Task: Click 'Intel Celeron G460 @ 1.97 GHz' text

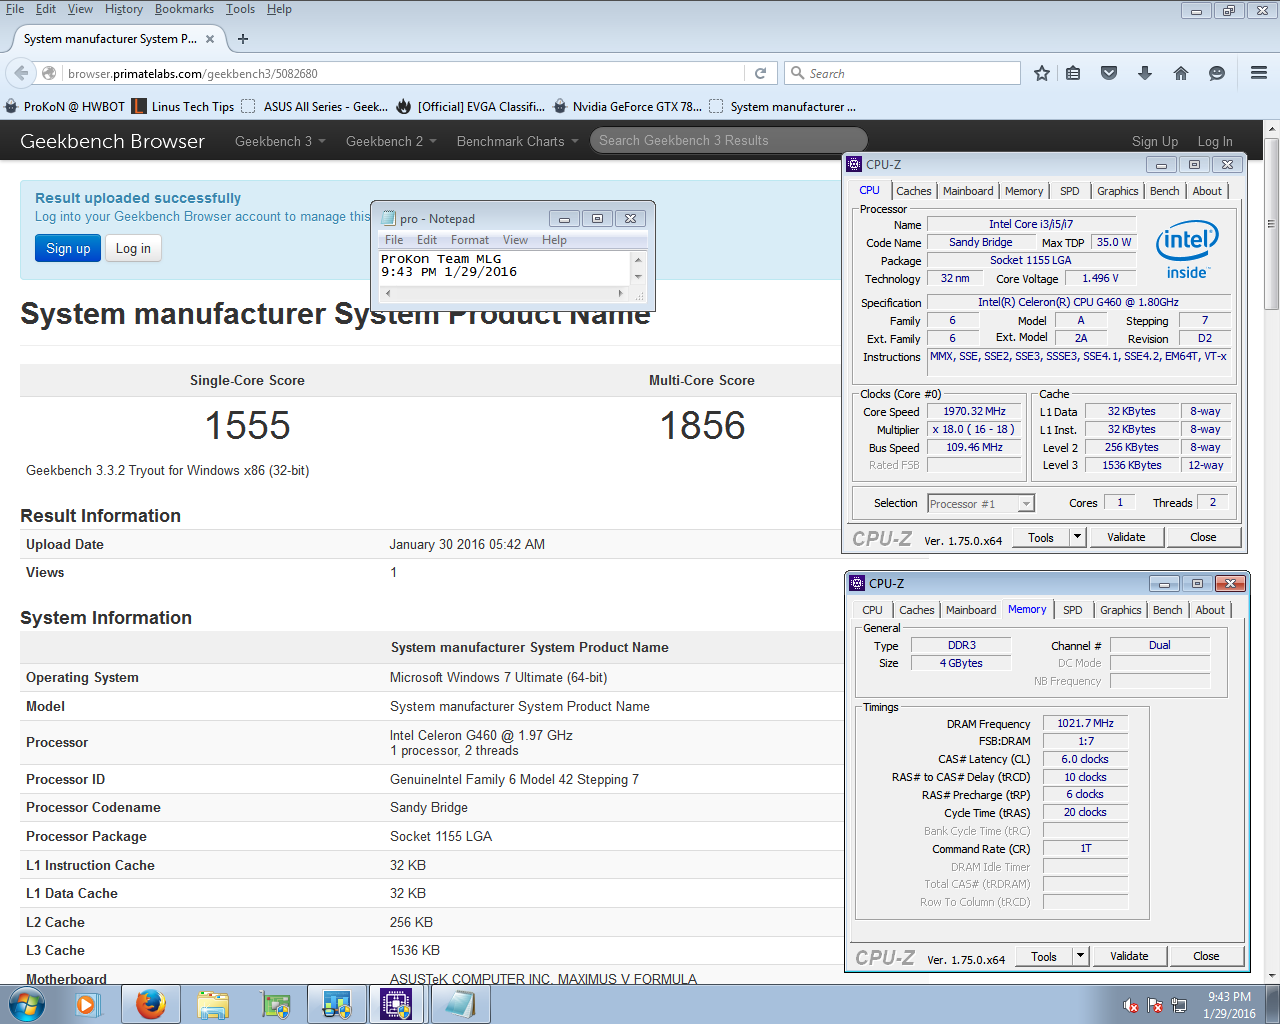Action: coord(481,735)
